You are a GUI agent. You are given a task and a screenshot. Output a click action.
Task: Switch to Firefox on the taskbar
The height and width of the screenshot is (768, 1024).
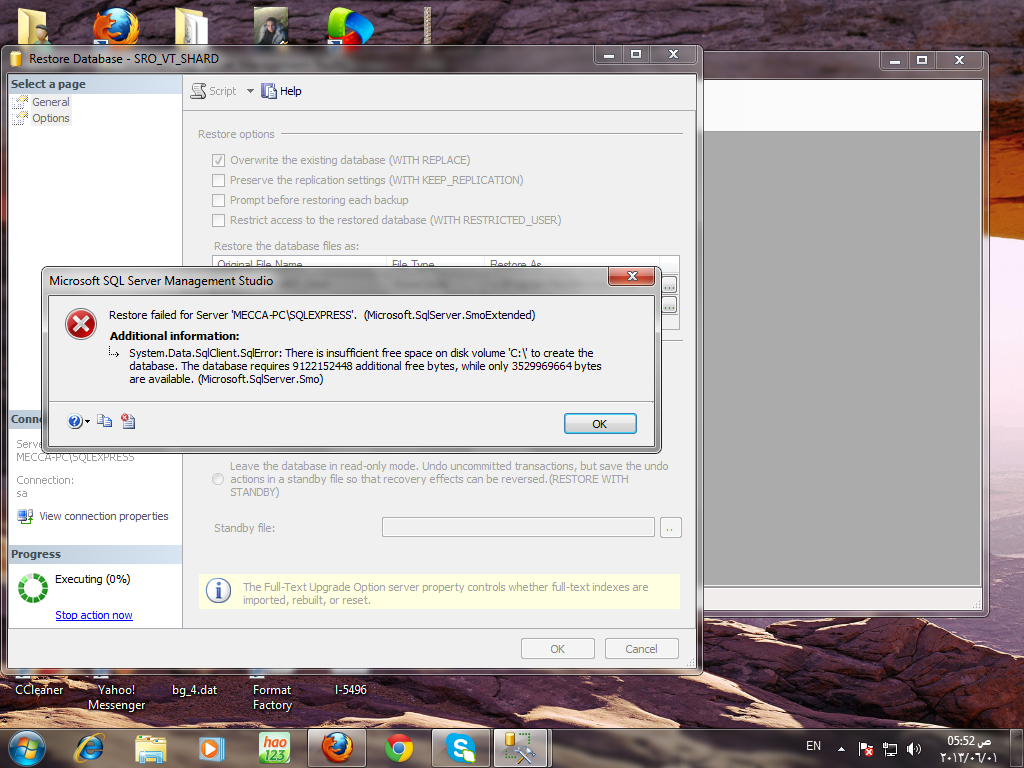[x=336, y=748]
